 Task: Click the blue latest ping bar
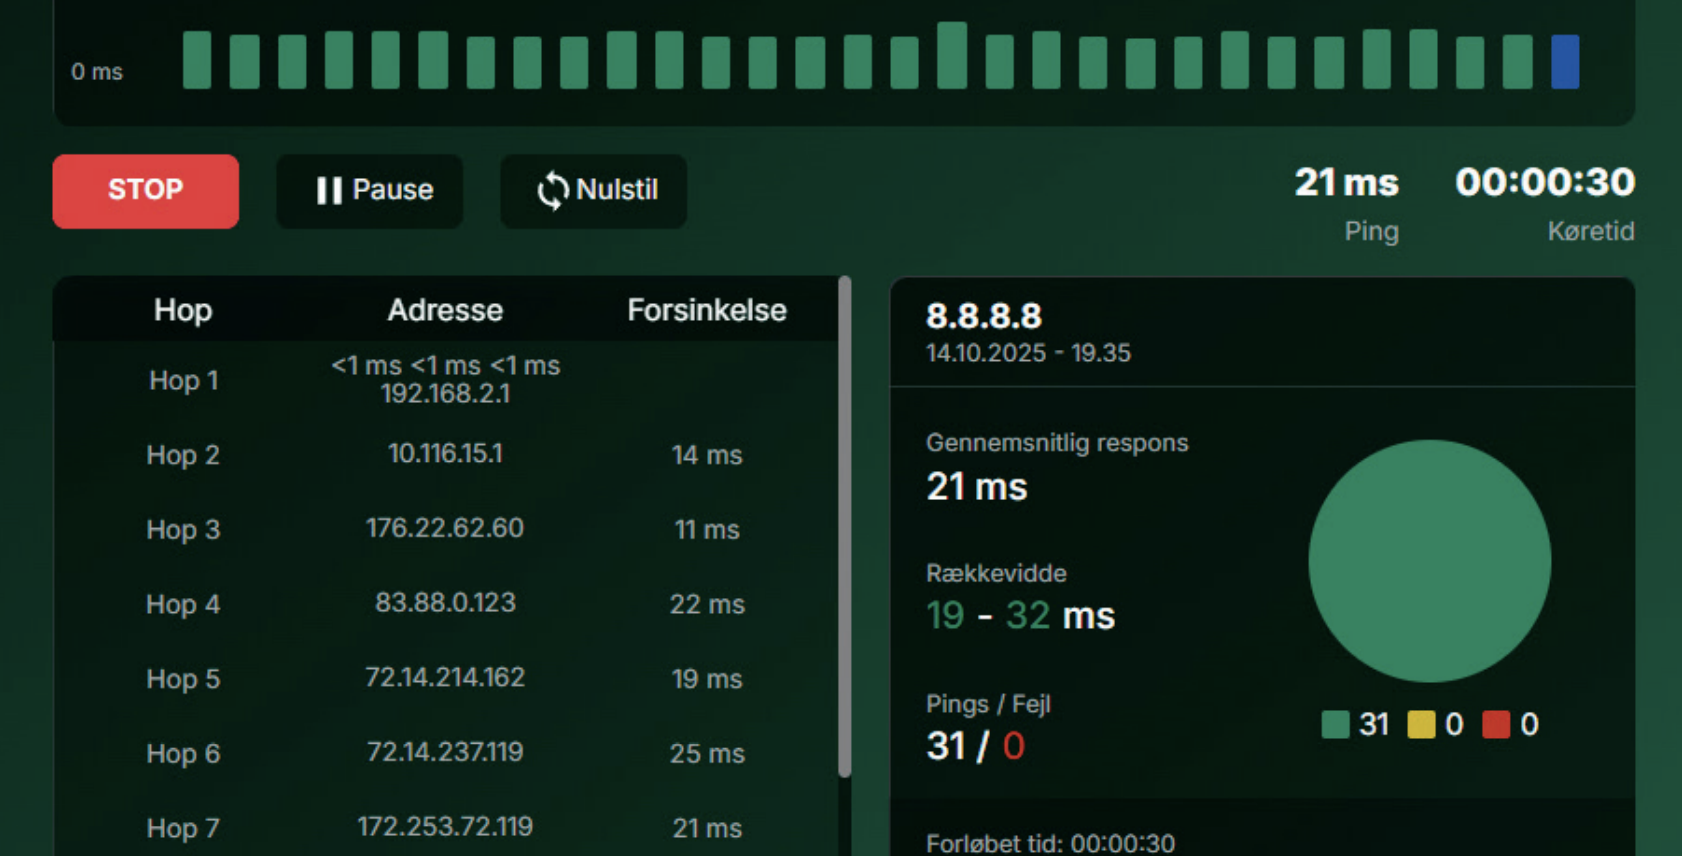[x=1565, y=62]
